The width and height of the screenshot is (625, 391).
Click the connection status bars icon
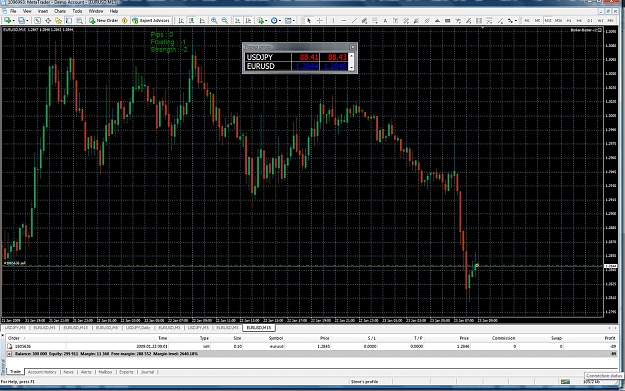[x=565, y=381]
